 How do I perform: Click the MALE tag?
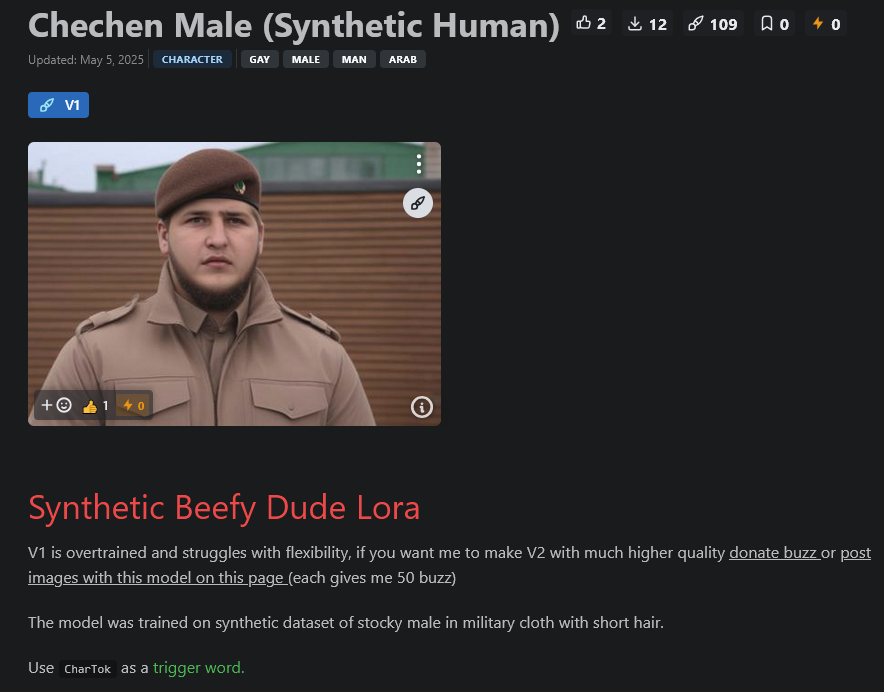click(x=306, y=59)
